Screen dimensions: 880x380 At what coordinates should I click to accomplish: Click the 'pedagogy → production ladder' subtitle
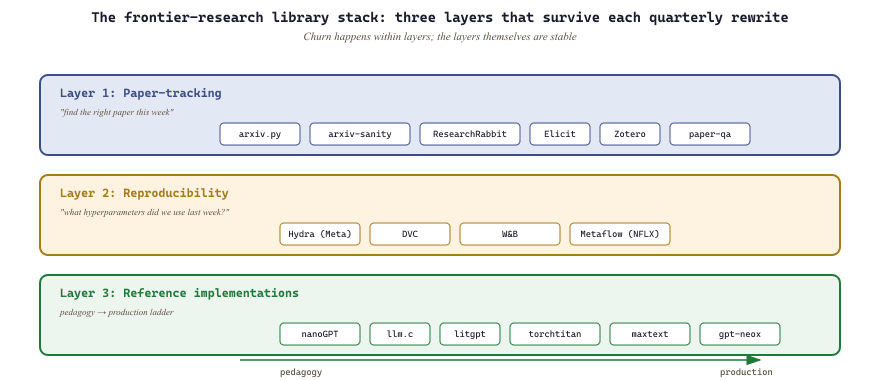(116, 312)
